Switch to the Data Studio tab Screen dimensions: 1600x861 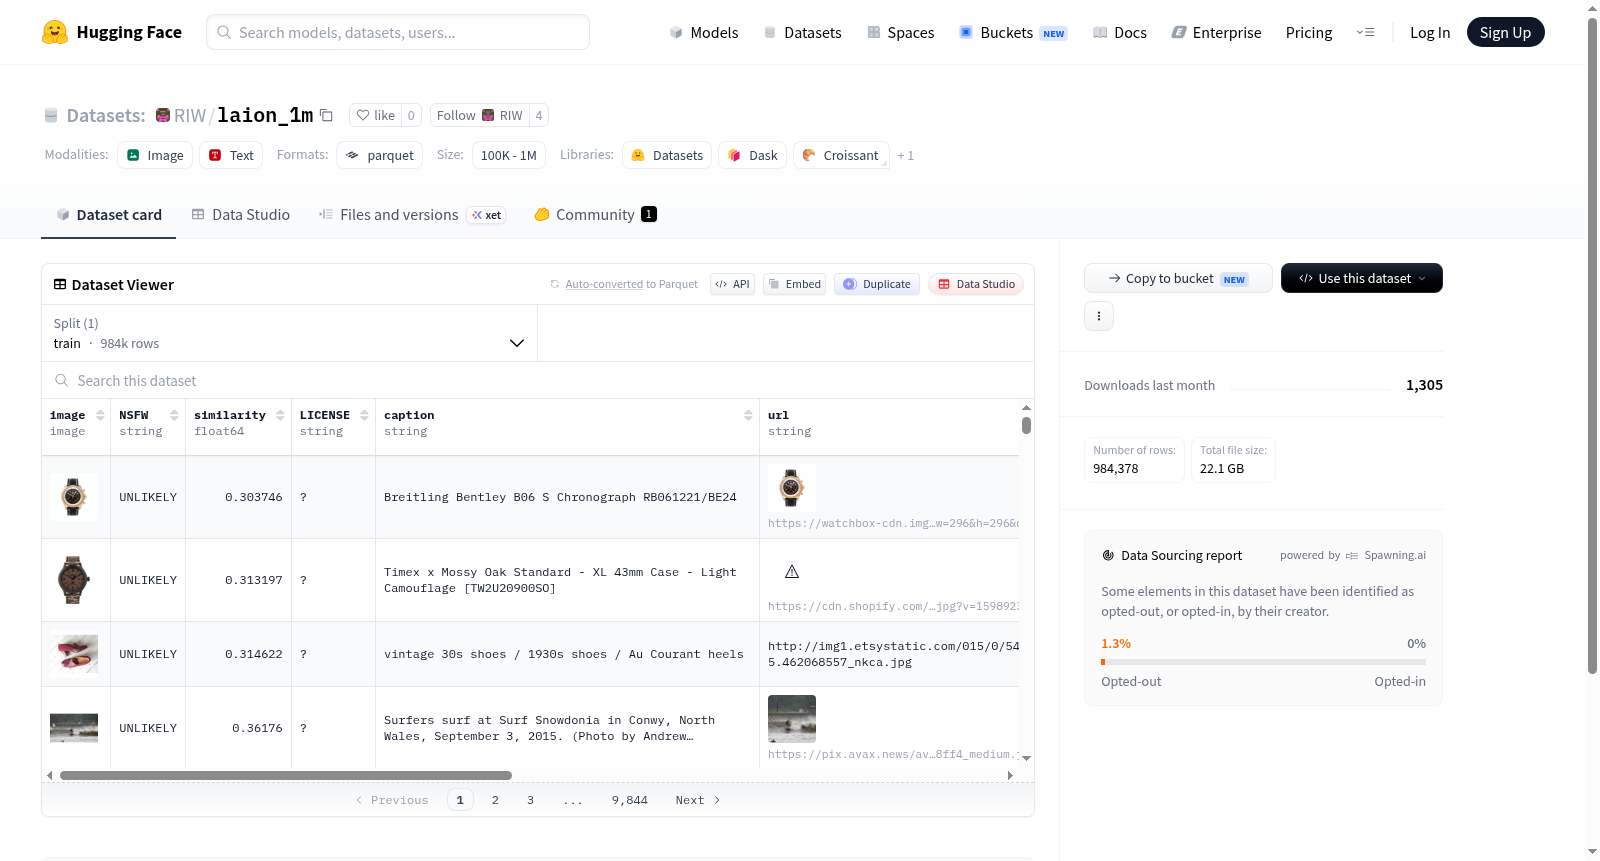pyautogui.click(x=241, y=215)
